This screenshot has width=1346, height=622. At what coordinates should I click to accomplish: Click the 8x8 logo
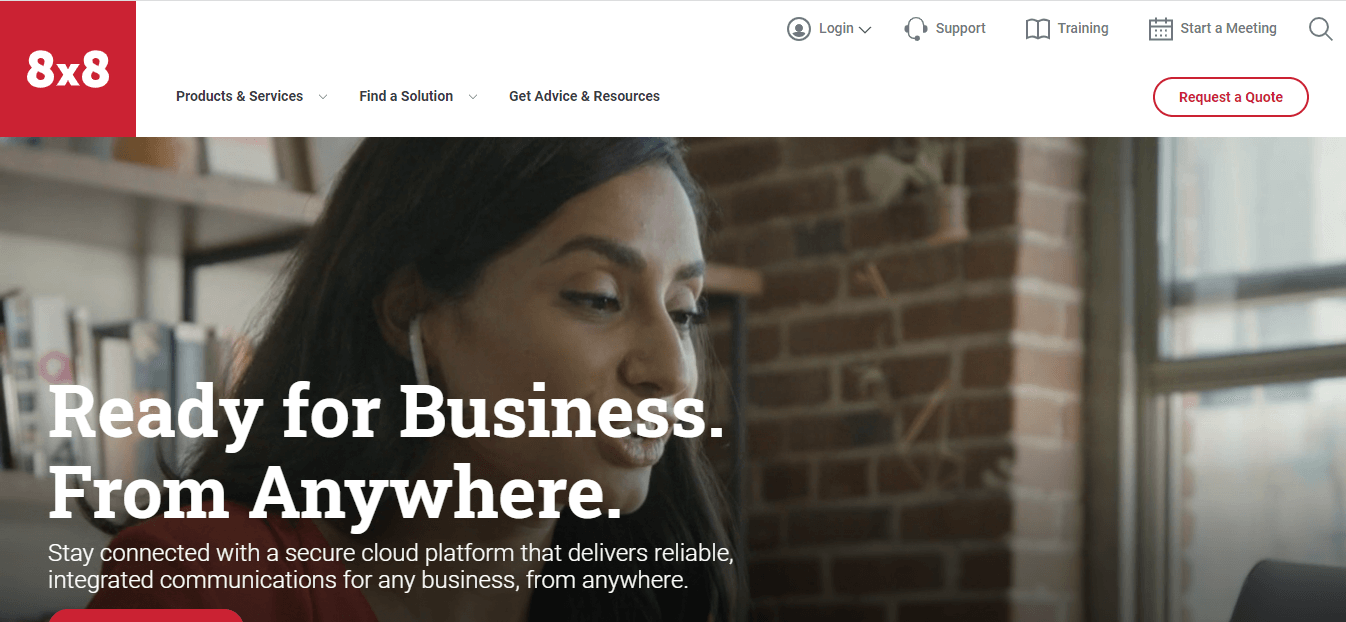[67, 68]
